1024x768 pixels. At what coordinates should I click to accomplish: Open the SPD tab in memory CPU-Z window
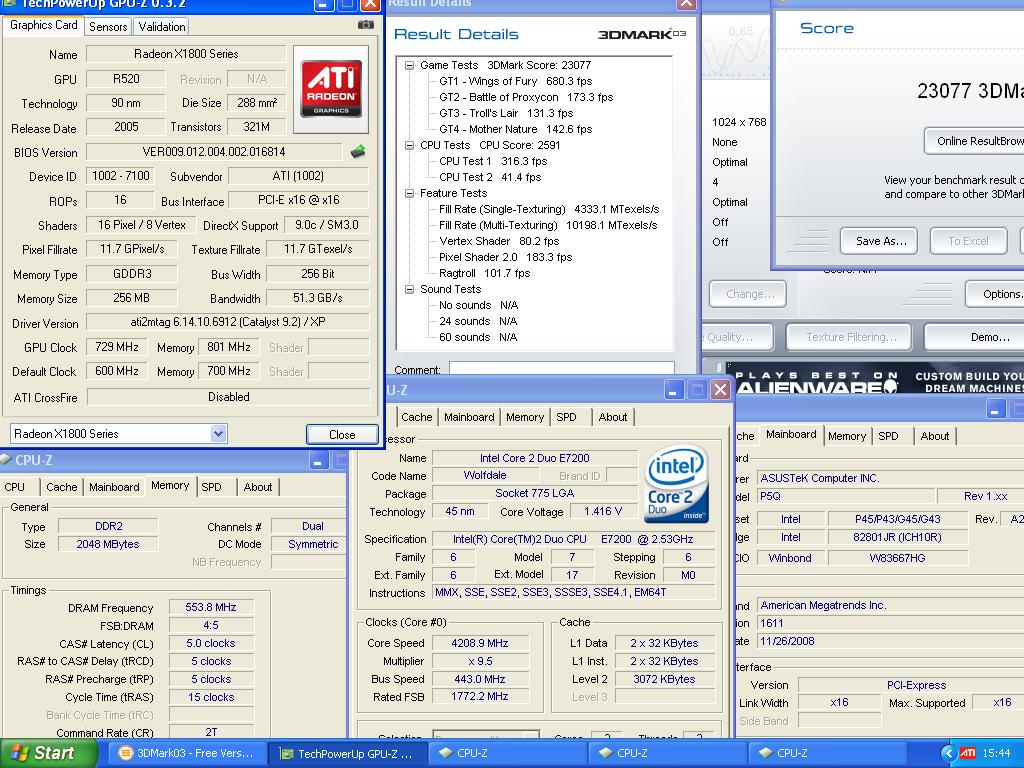click(211, 487)
